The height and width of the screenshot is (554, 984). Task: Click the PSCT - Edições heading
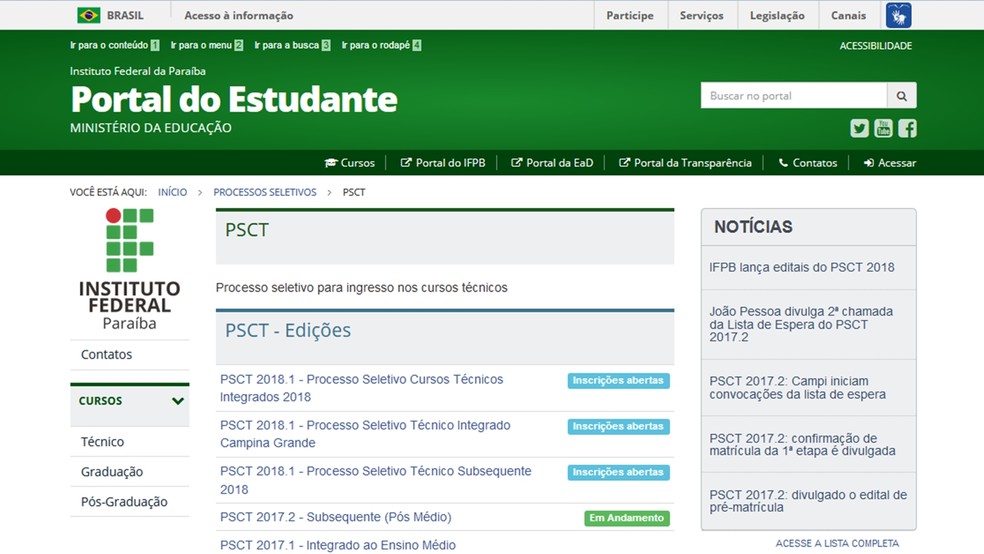click(288, 330)
